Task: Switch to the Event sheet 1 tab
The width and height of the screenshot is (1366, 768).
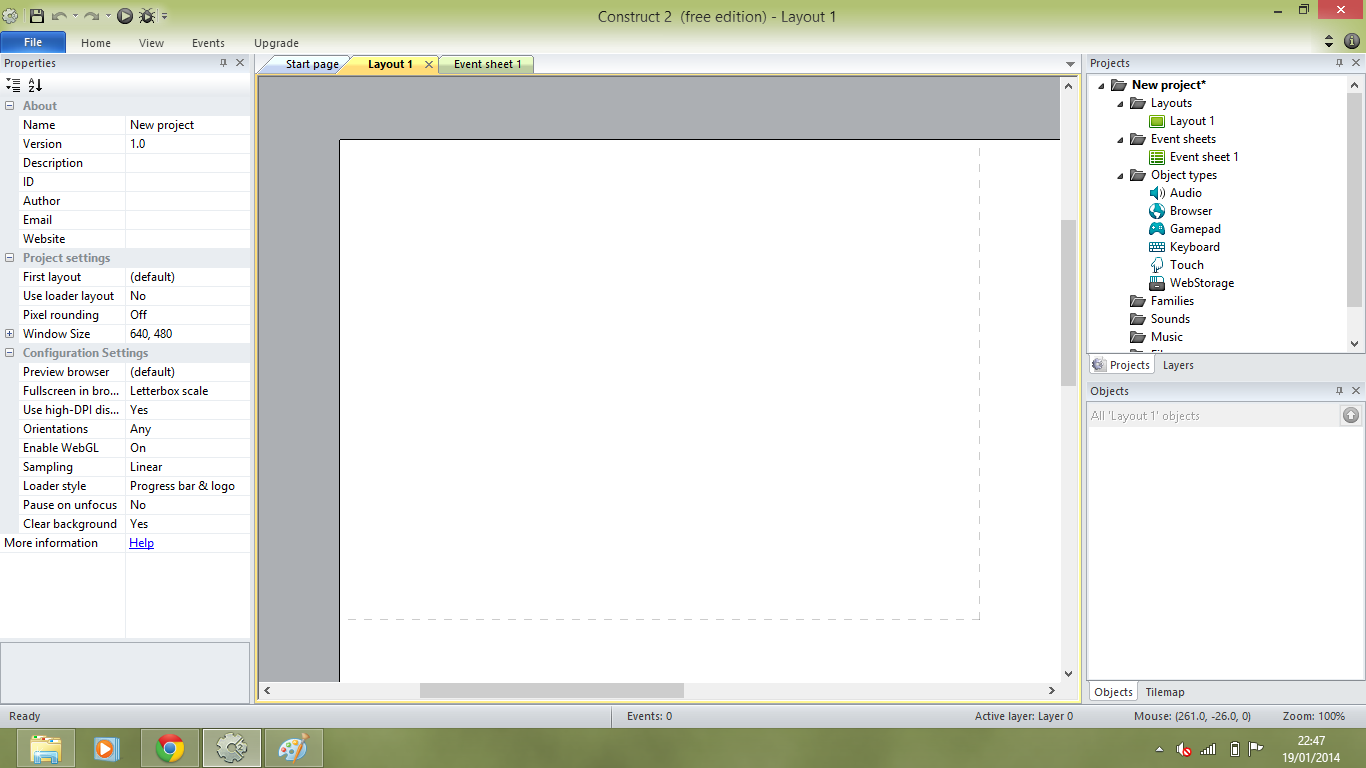Action: point(486,63)
